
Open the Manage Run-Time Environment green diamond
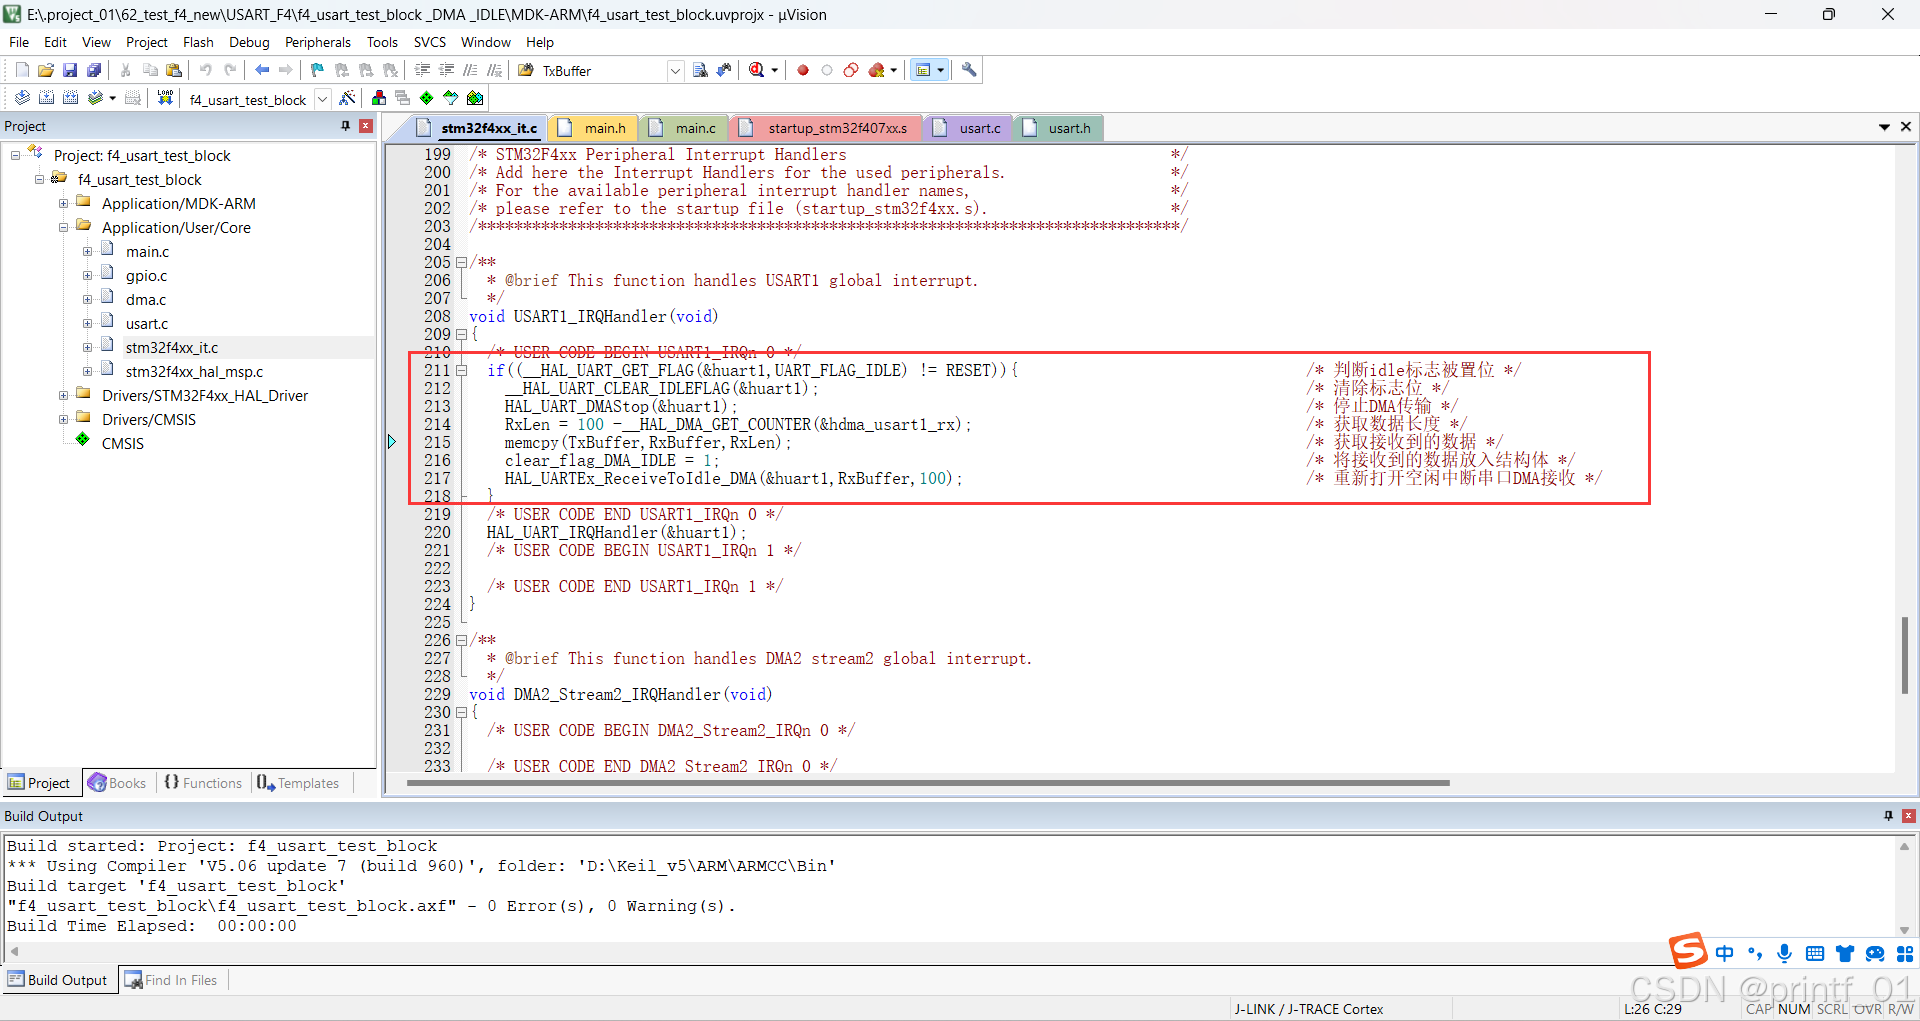(x=427, y=98)
